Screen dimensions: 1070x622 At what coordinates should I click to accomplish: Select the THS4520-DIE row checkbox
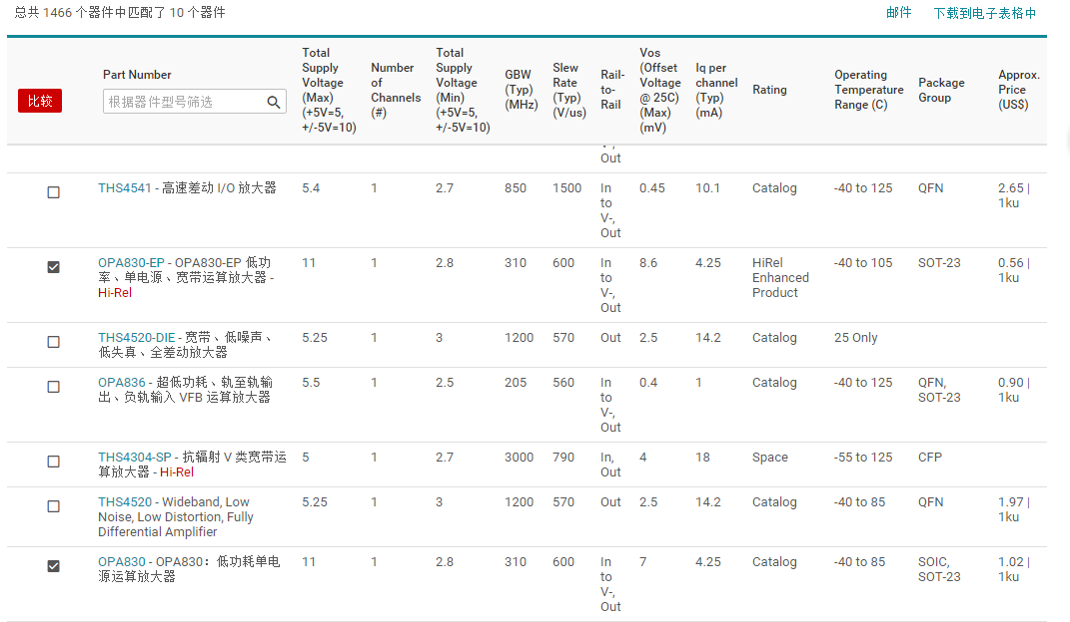53,342
